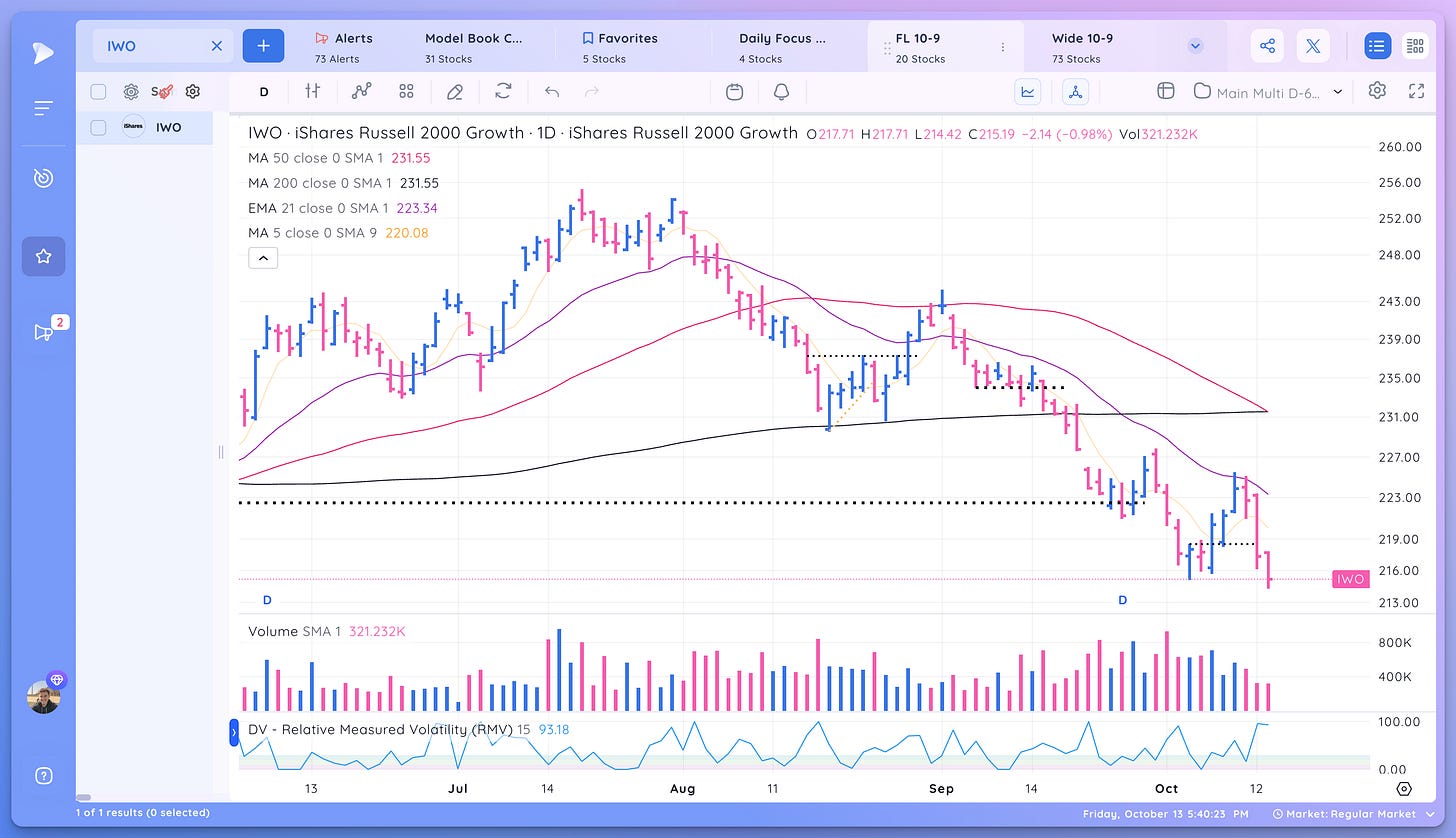1456x838 pixels.
Task: Open the hamburger menu in the left sidebar
Action: pos(43,108)
